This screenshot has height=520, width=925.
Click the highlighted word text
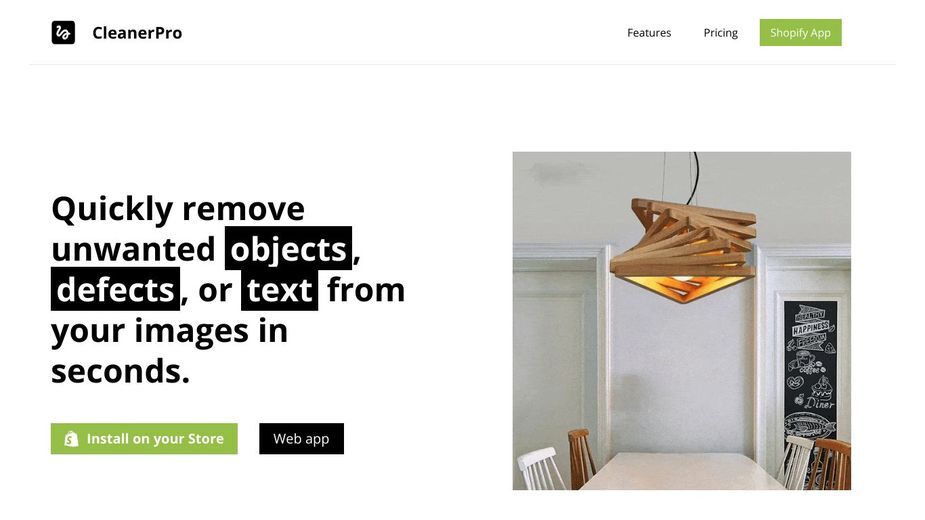[x=279, y=290]
